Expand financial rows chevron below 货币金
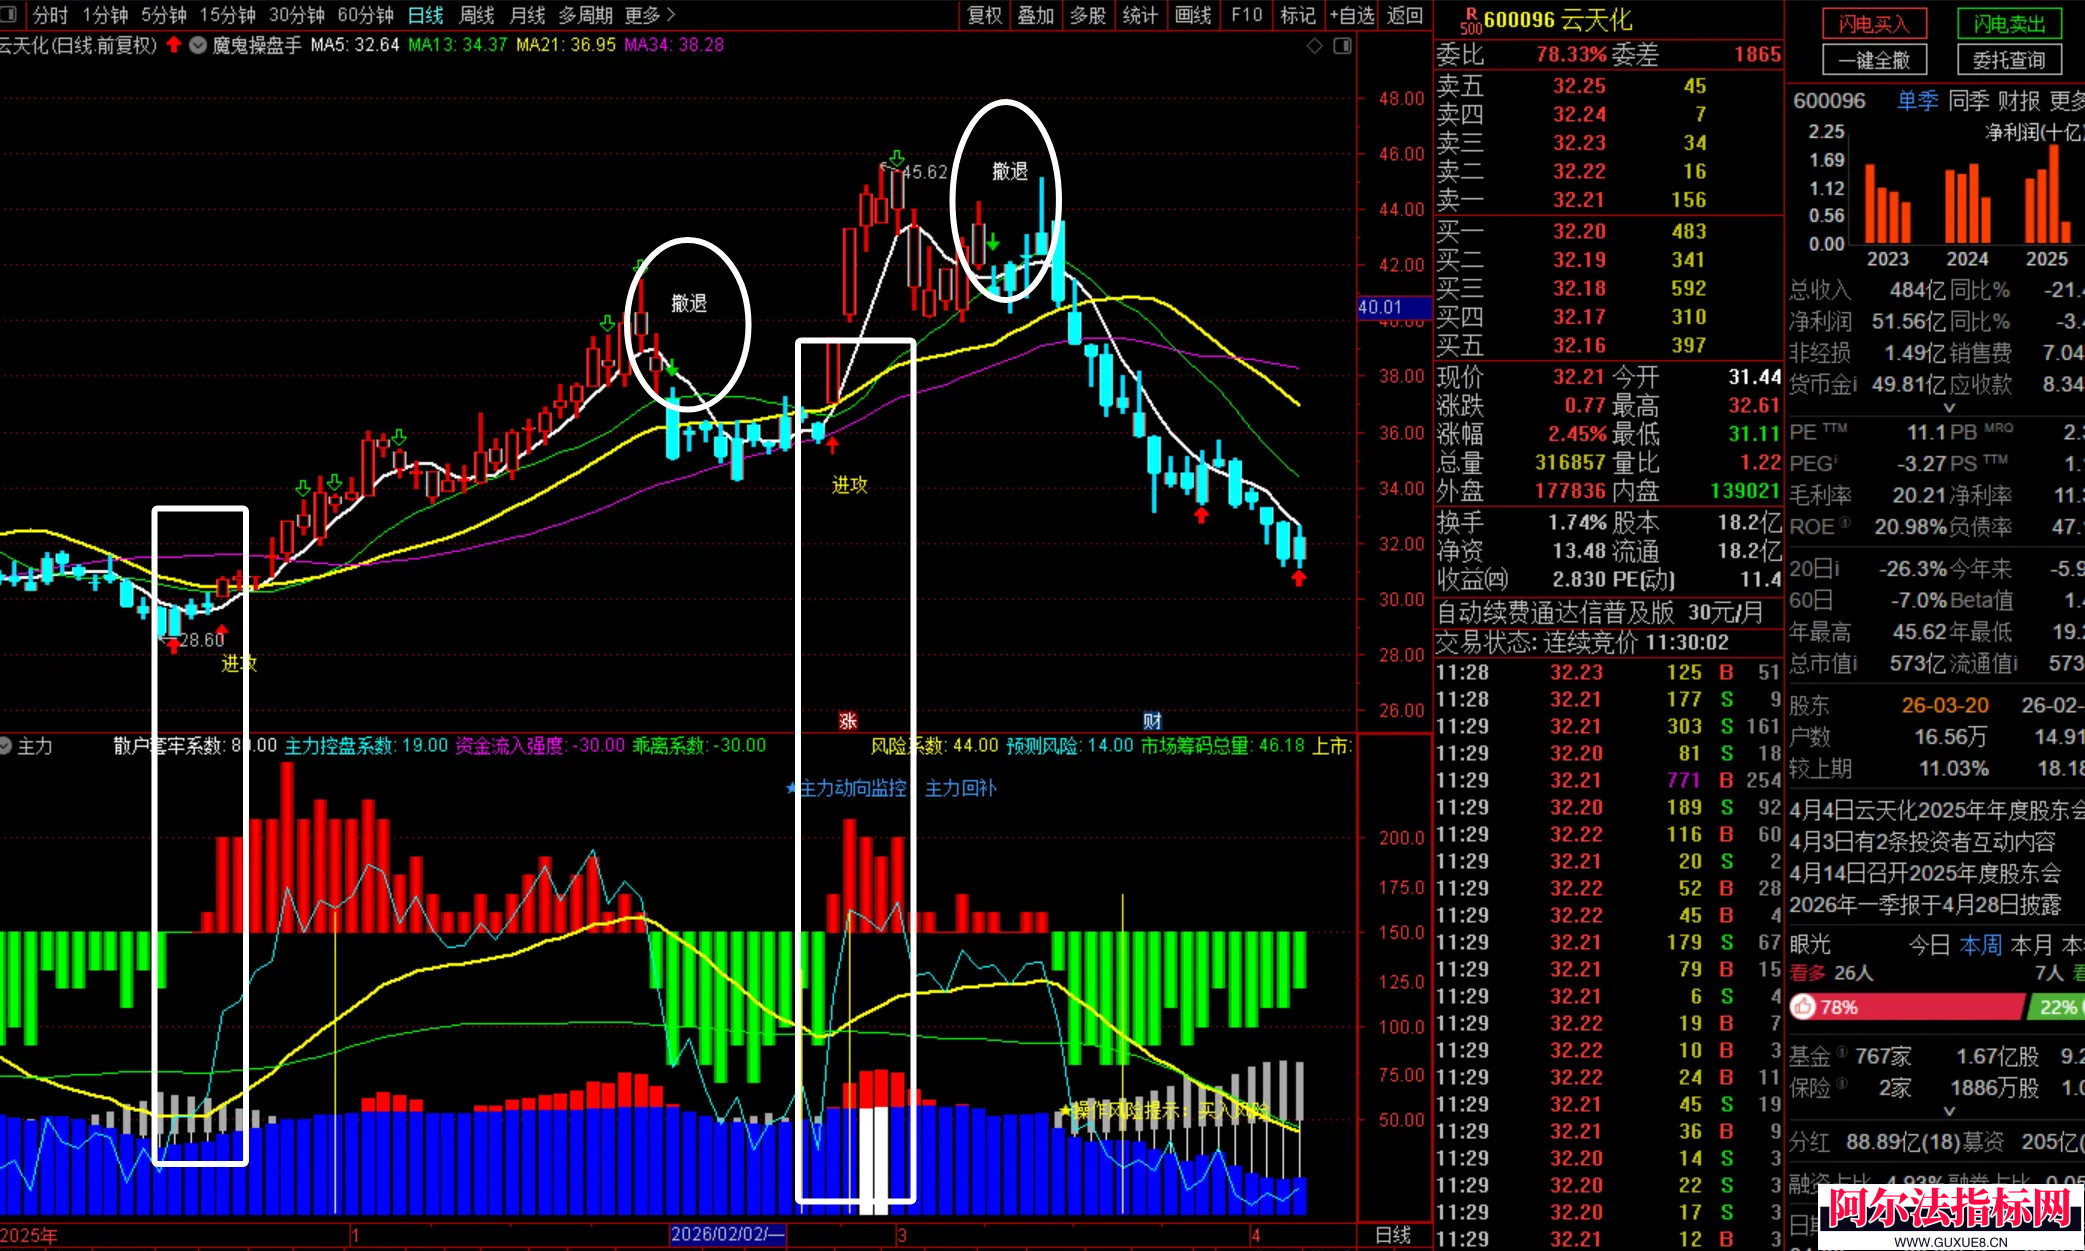The width and height of the screenshot is (2085, 1251). coord(1948,408)
